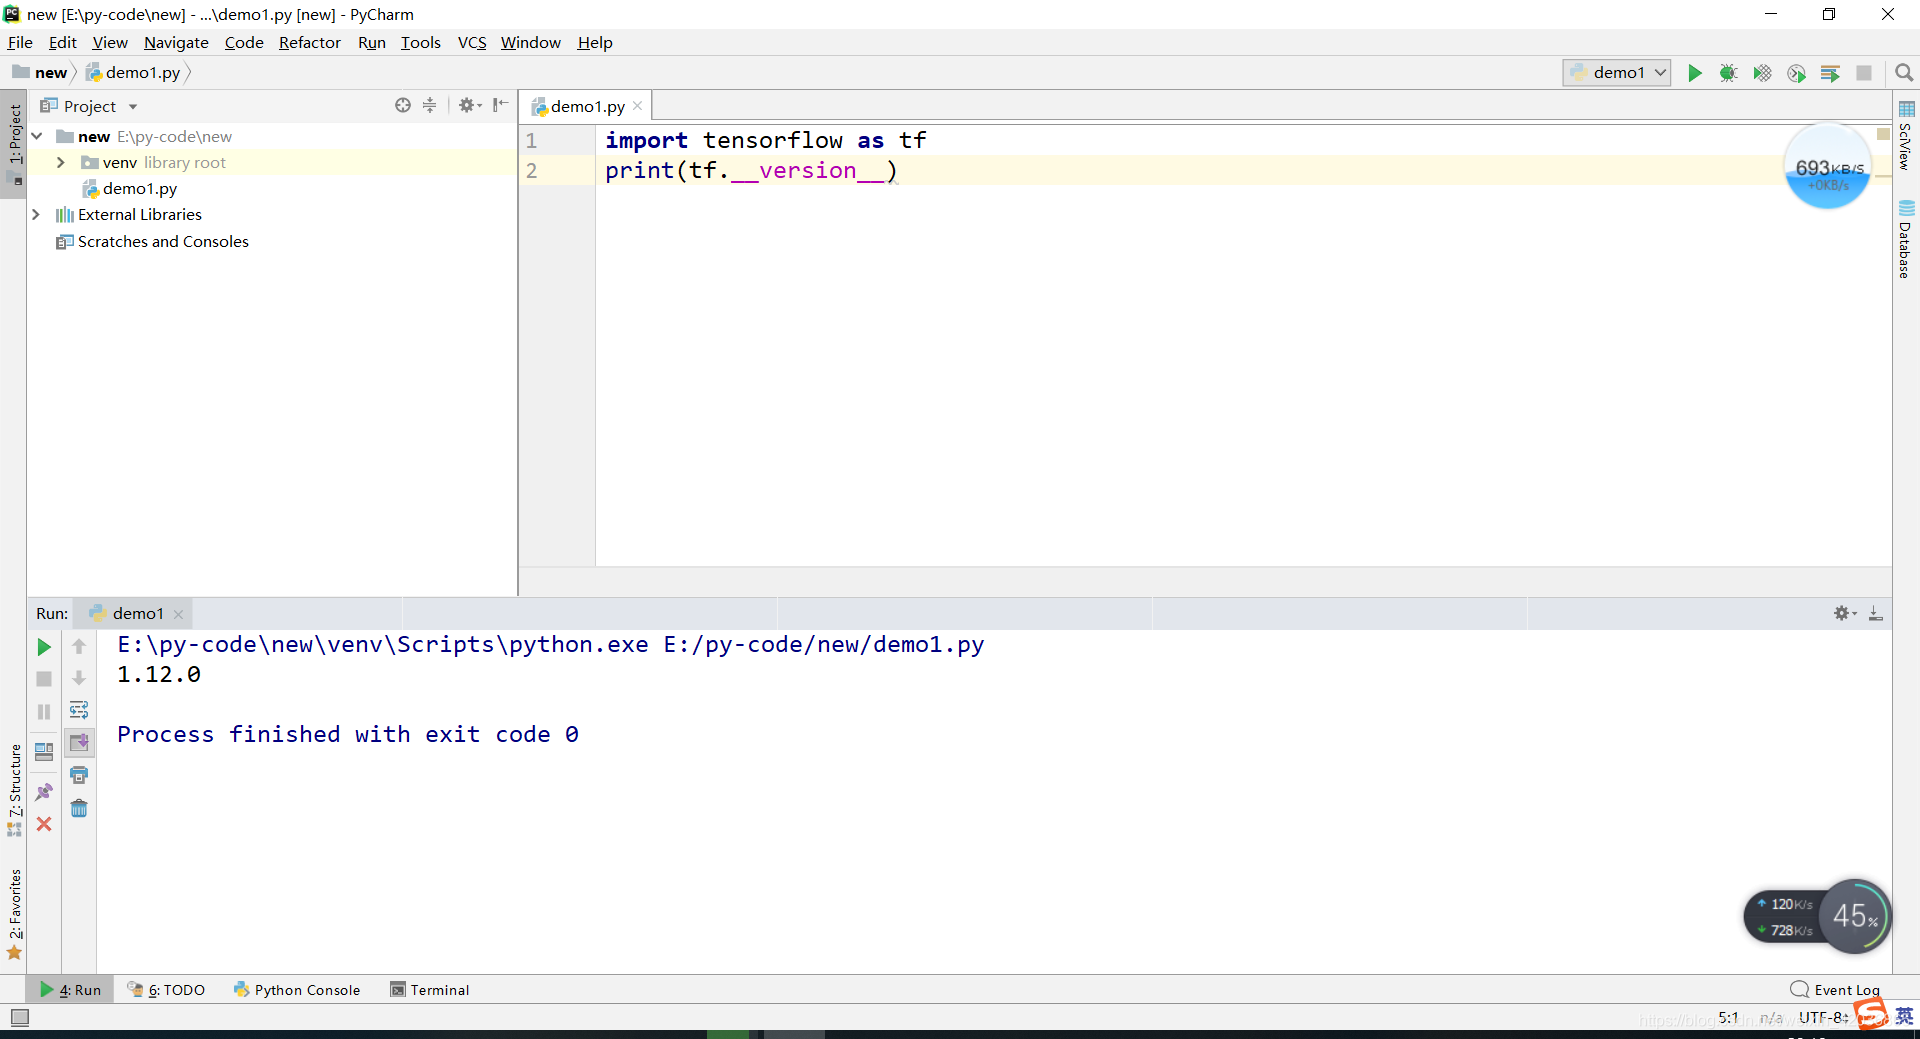Rerun demo1 in Run panel
Viewport: 1920px width, 1039px height.
(44, 647)
